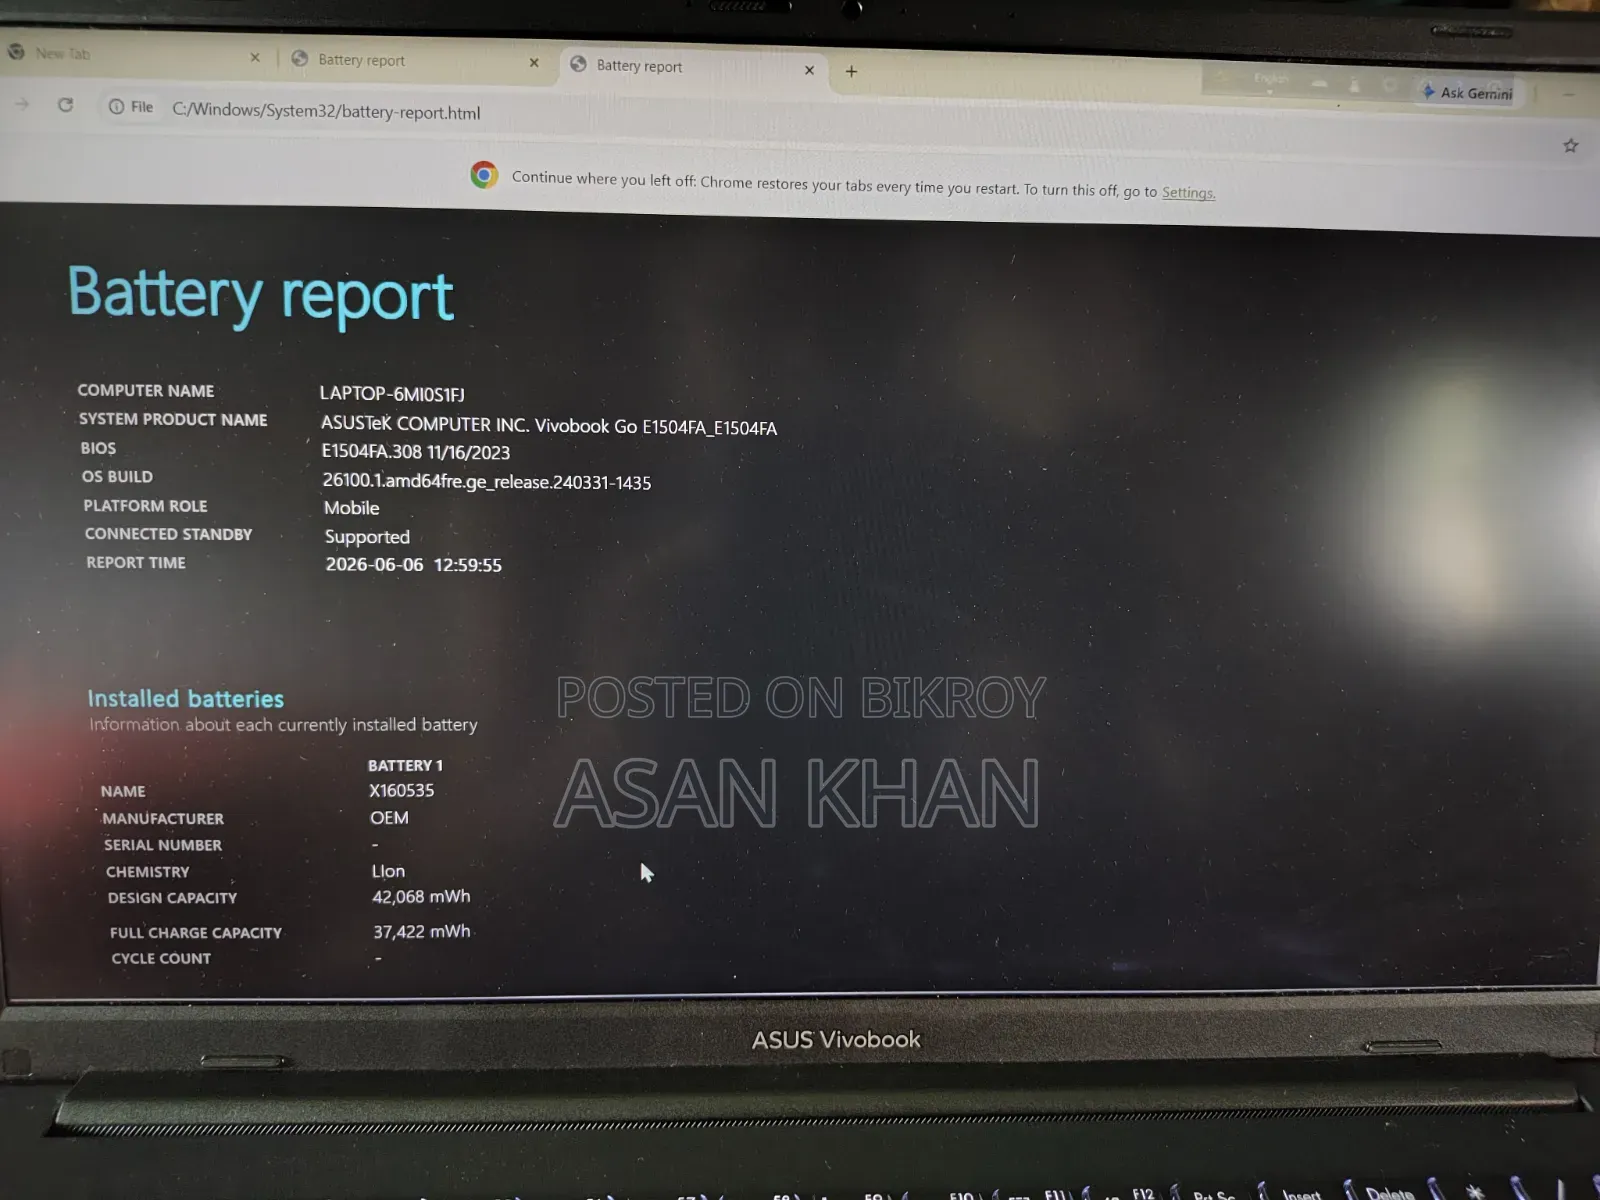Select the platform role value "Mobile"
1600x1200 pixels.
pos(352,508)
